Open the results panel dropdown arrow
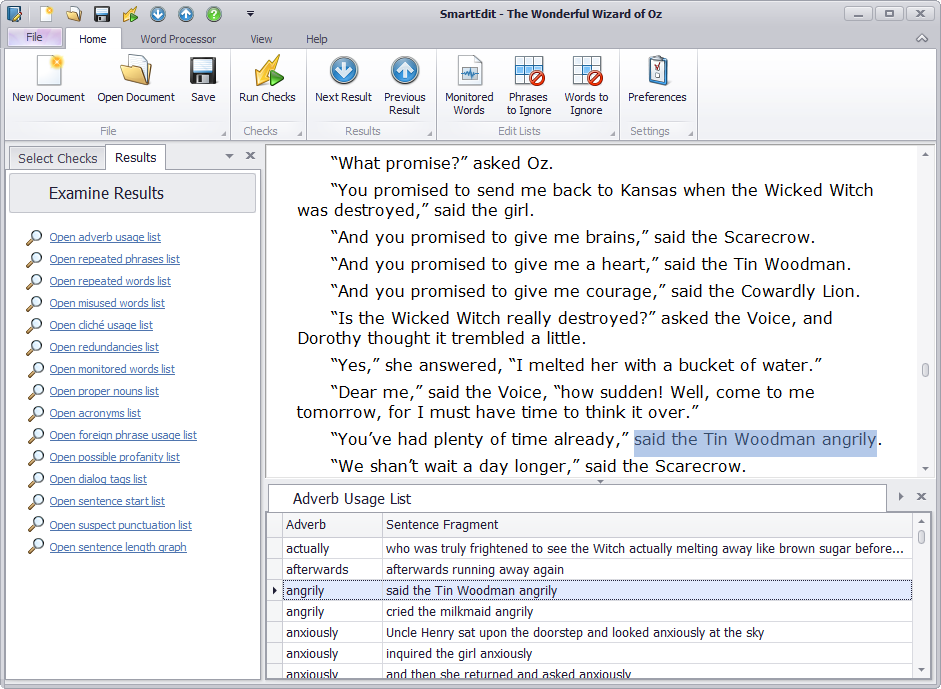941x689 pixels. 229,156
